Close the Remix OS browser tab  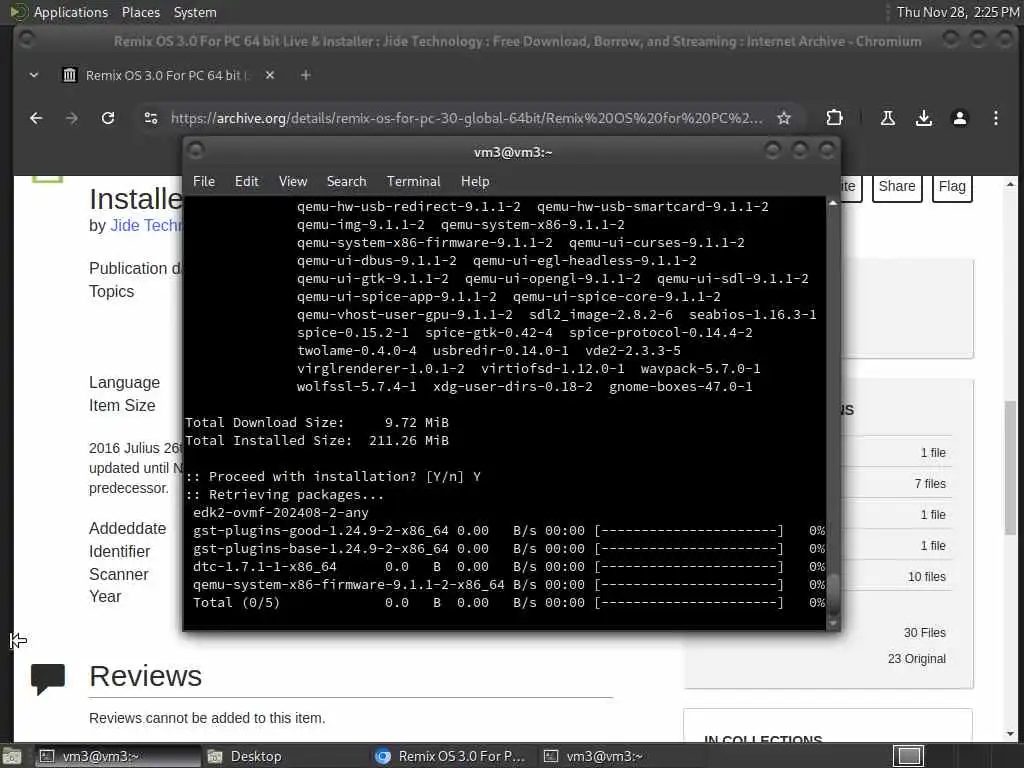coord(270,75)
